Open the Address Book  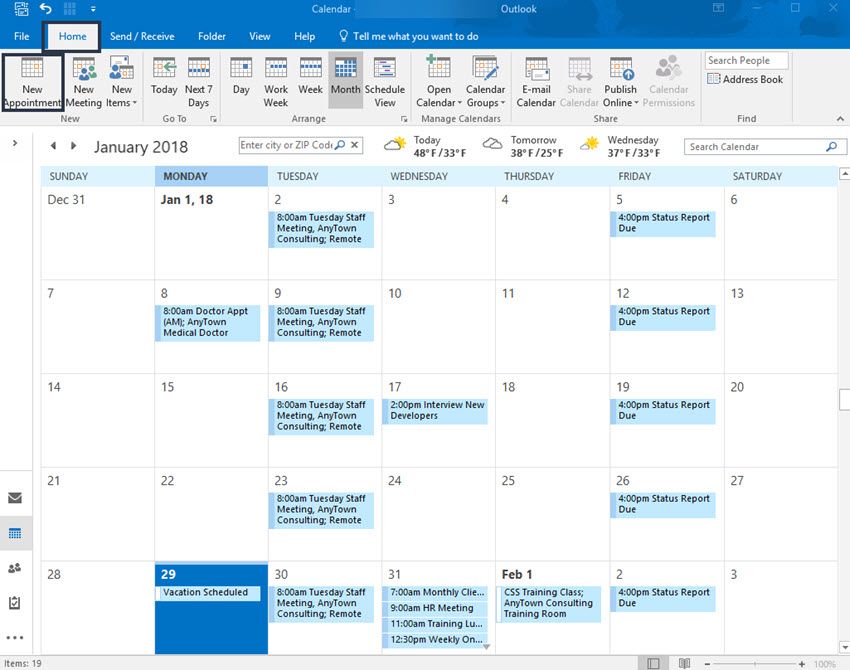point(745,79)
